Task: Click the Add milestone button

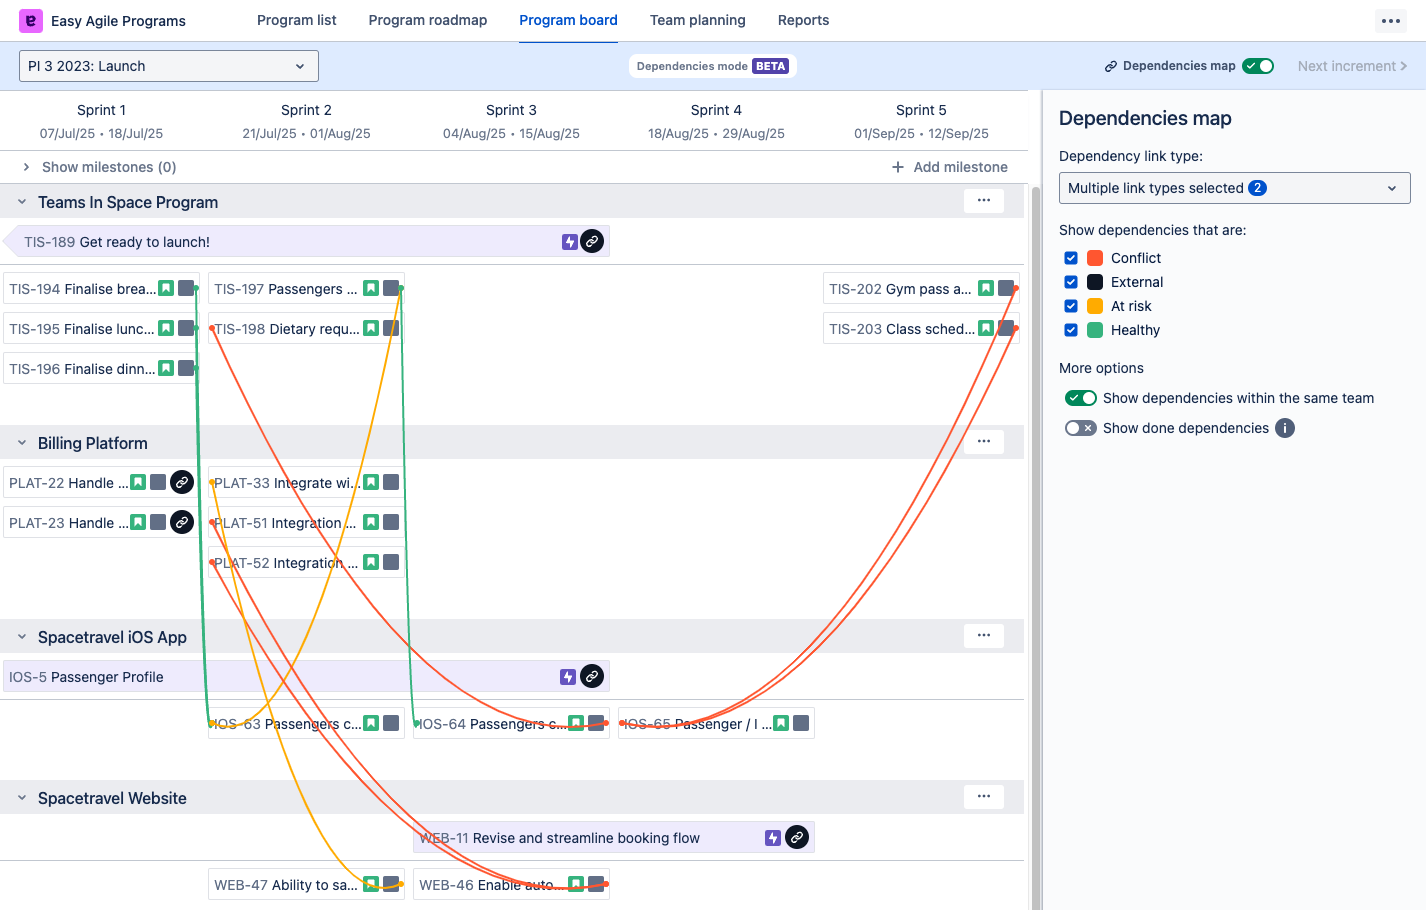Action: click(948, 167)
